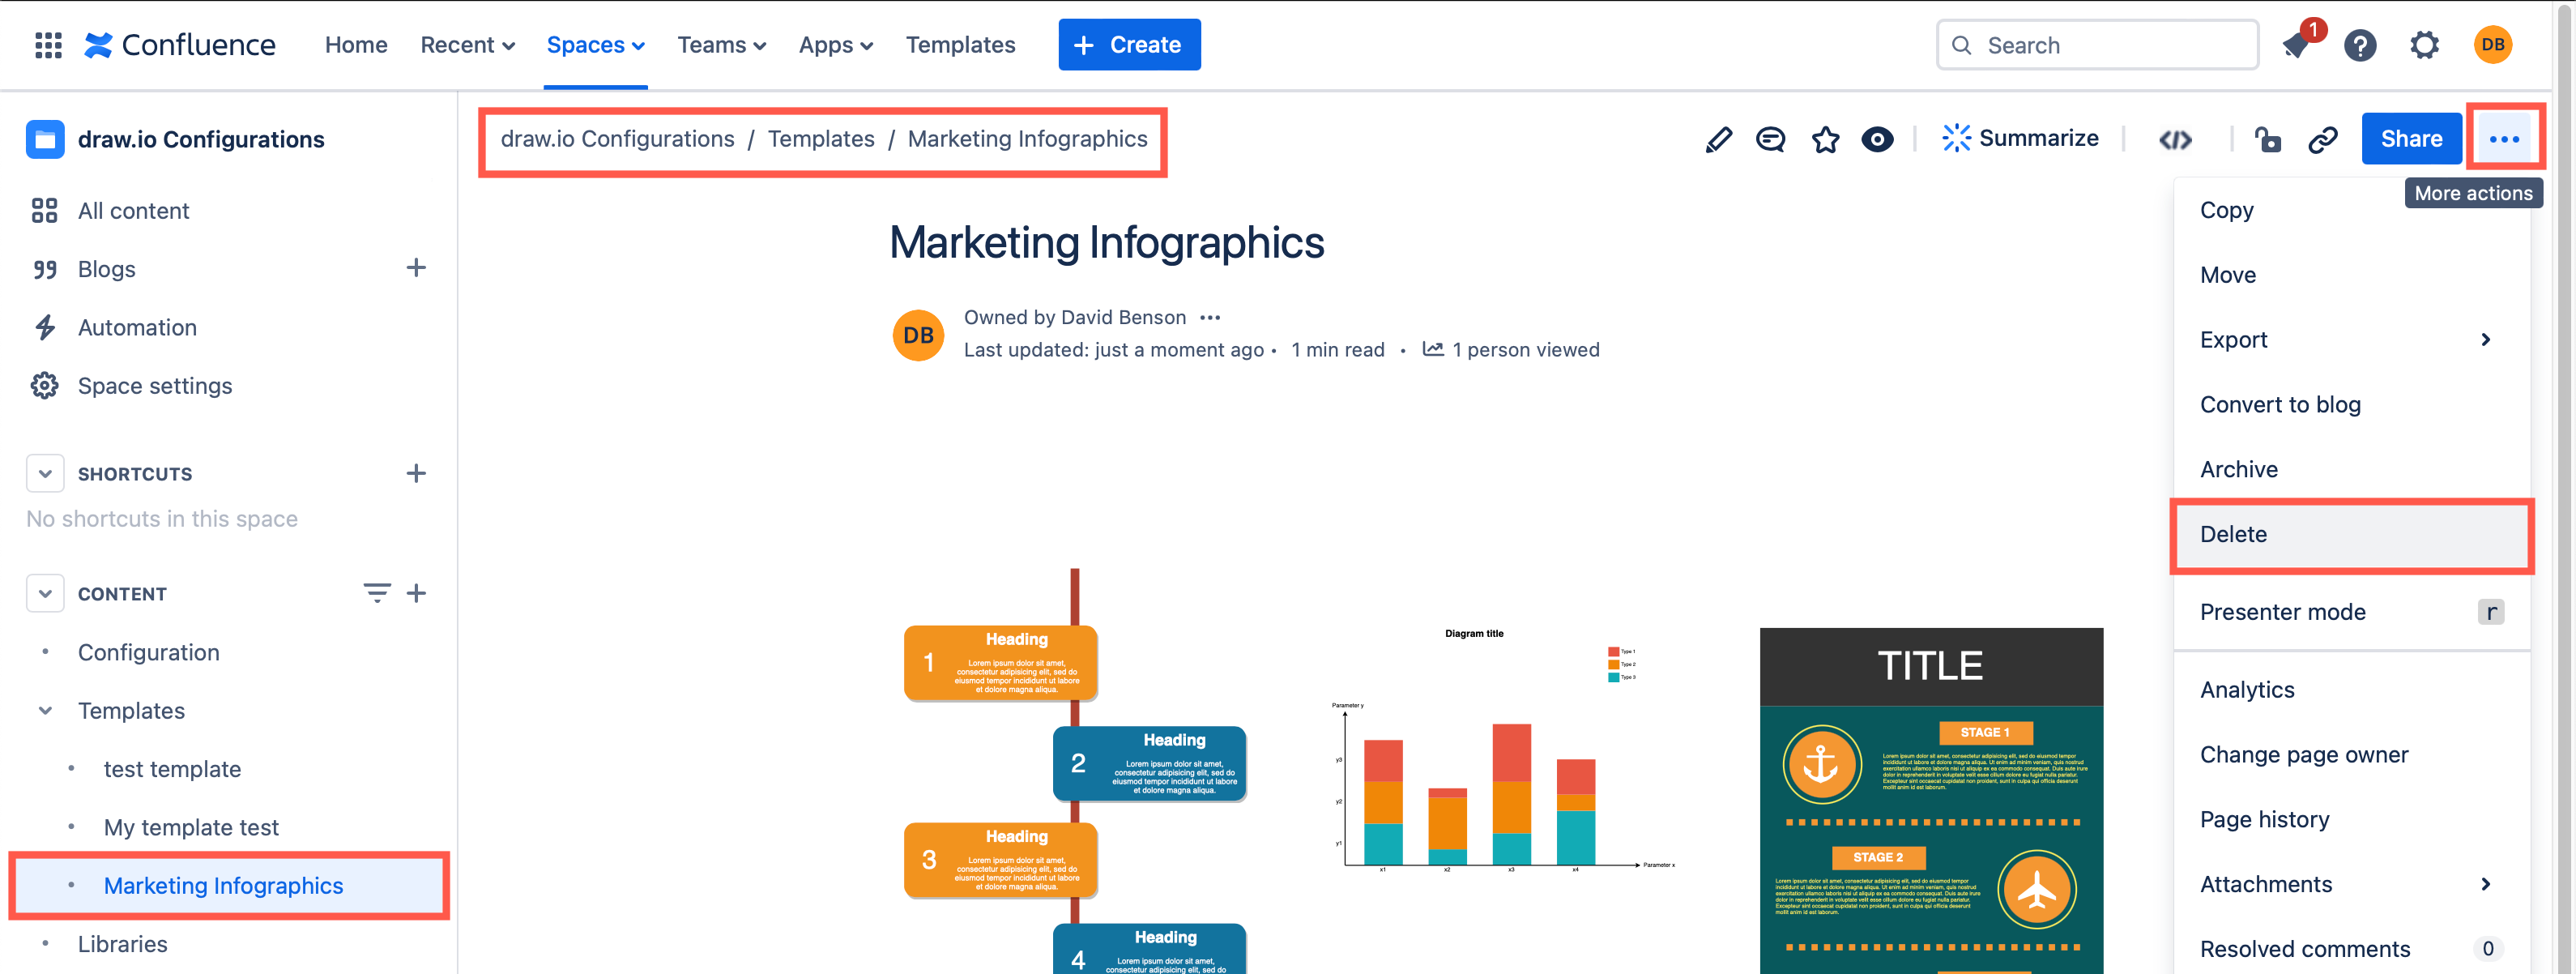2576x974 pixels.
Task: Click the Edit page pencil icon
Action: pos(1717,139)
